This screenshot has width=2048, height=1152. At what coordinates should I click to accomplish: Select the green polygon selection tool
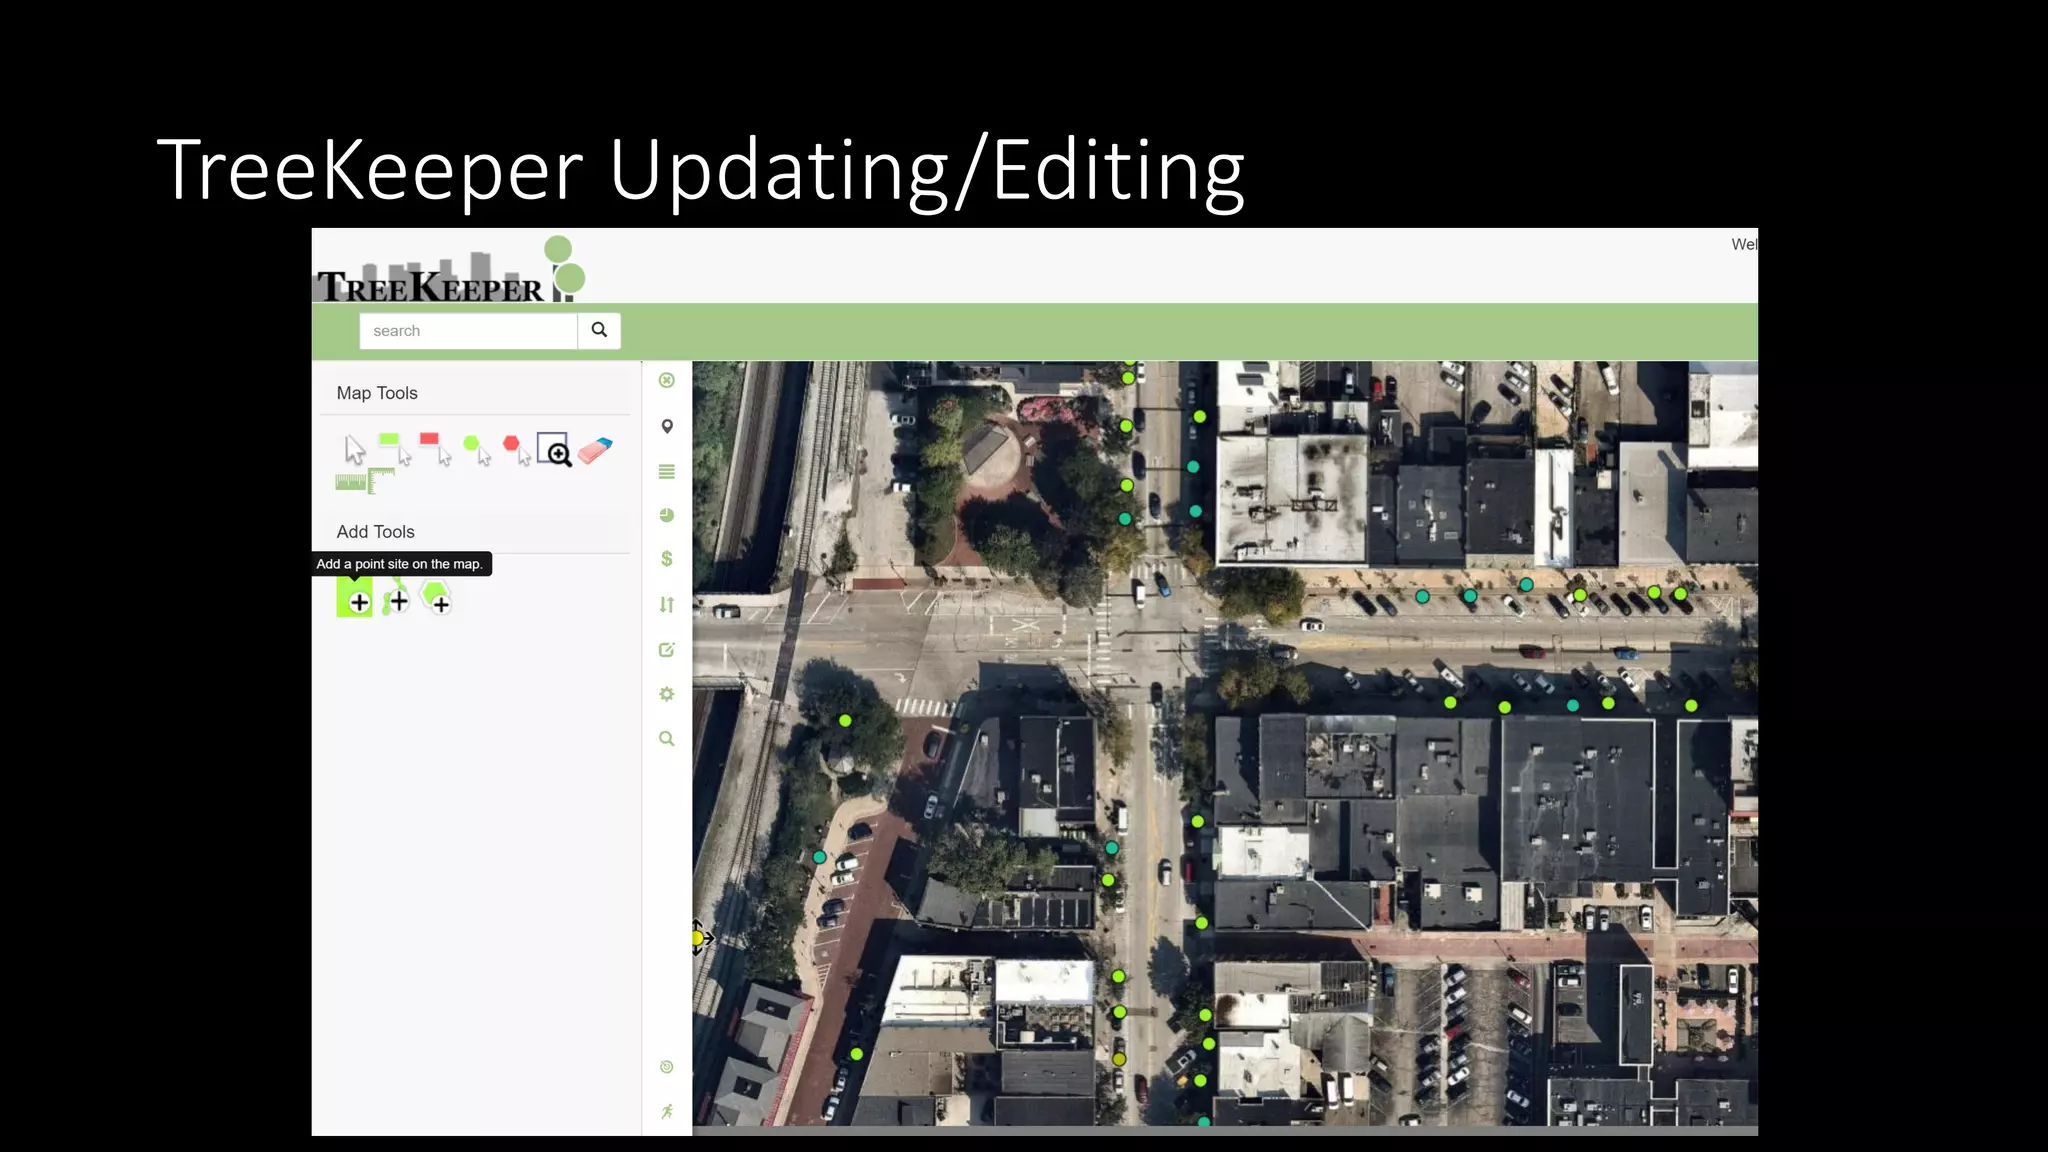click(x=476, y=449)
